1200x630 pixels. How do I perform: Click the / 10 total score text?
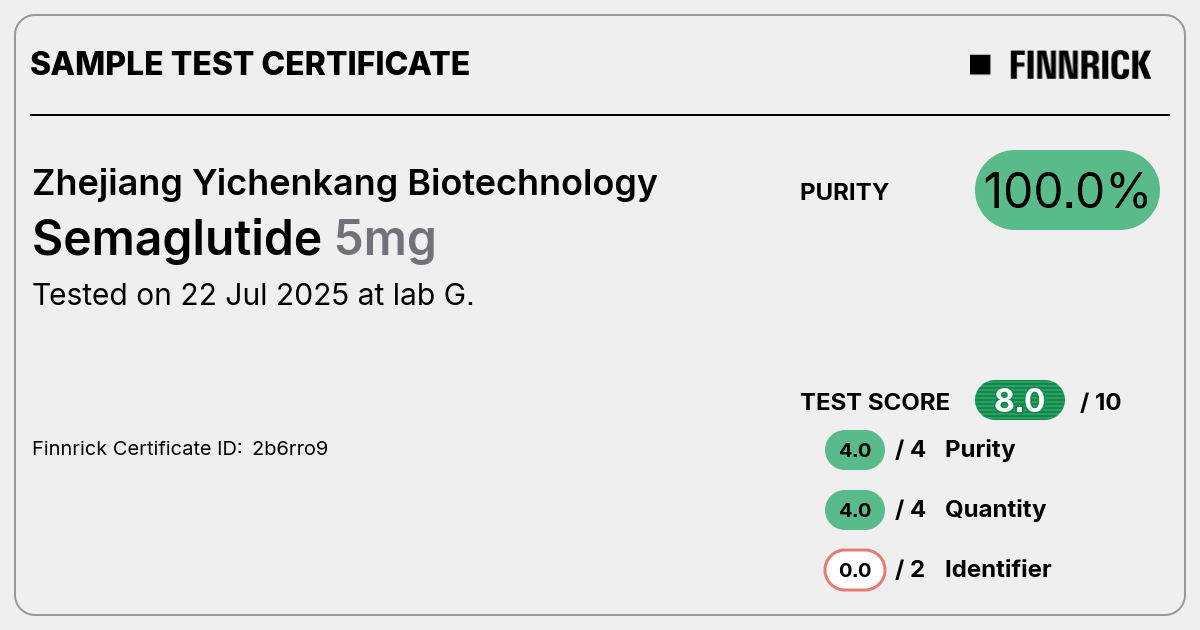tap(1101, 402)
